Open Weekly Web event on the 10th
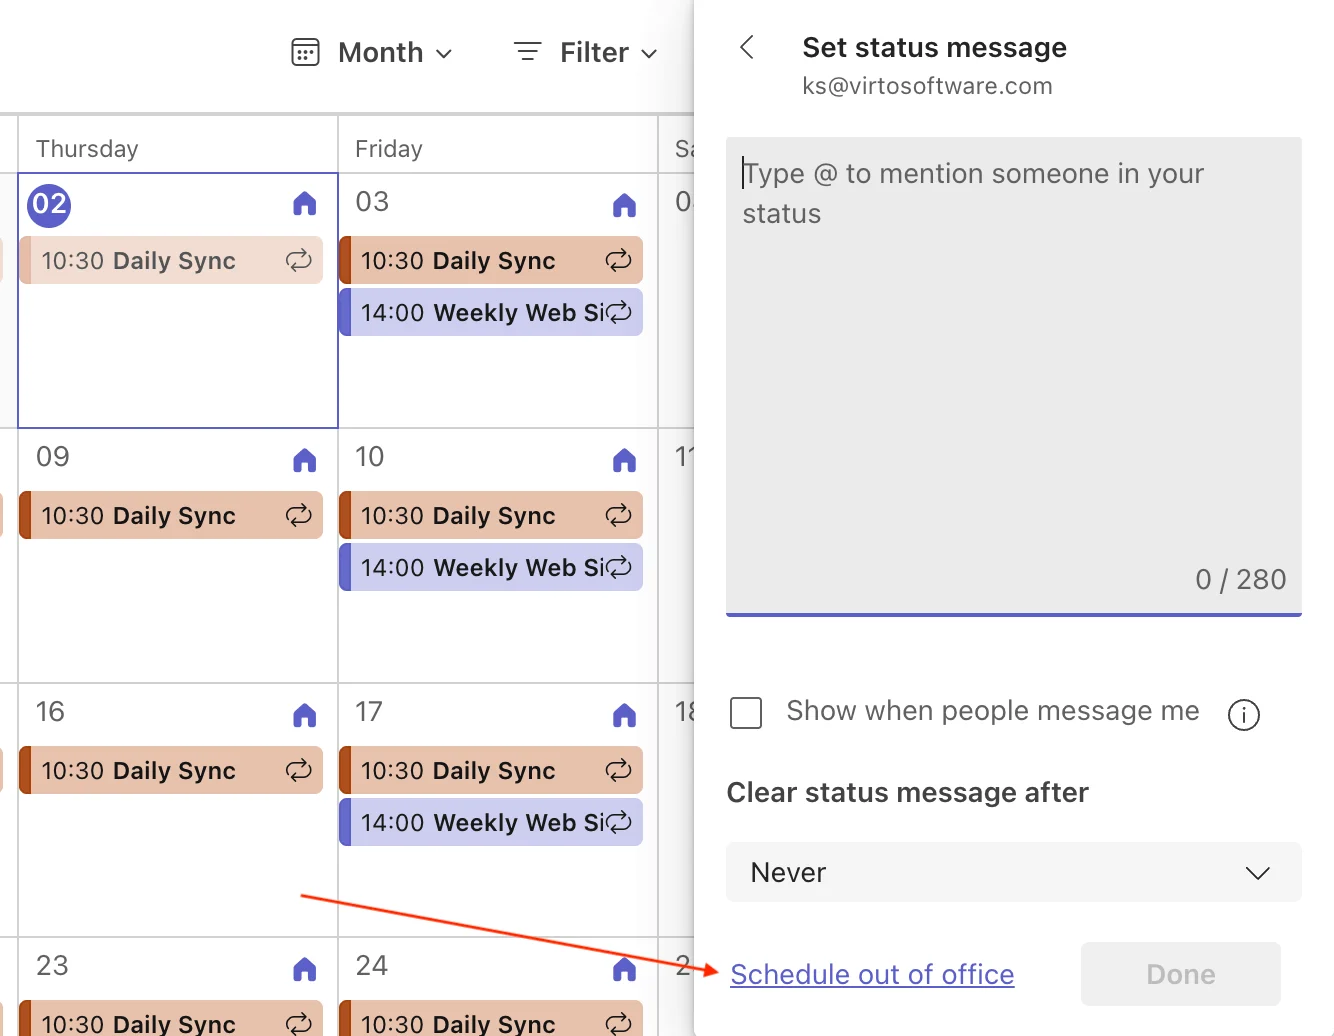Viewport: 1334px width, 1036px height. 491,567
